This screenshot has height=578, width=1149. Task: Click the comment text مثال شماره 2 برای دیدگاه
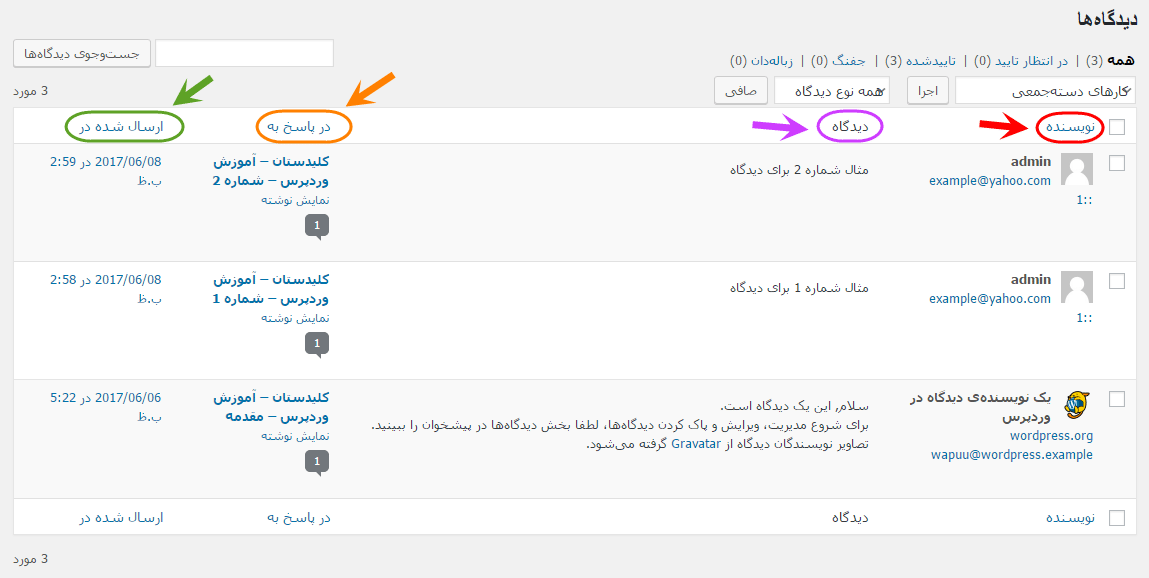pyautogui.click(x=799, y=169)
